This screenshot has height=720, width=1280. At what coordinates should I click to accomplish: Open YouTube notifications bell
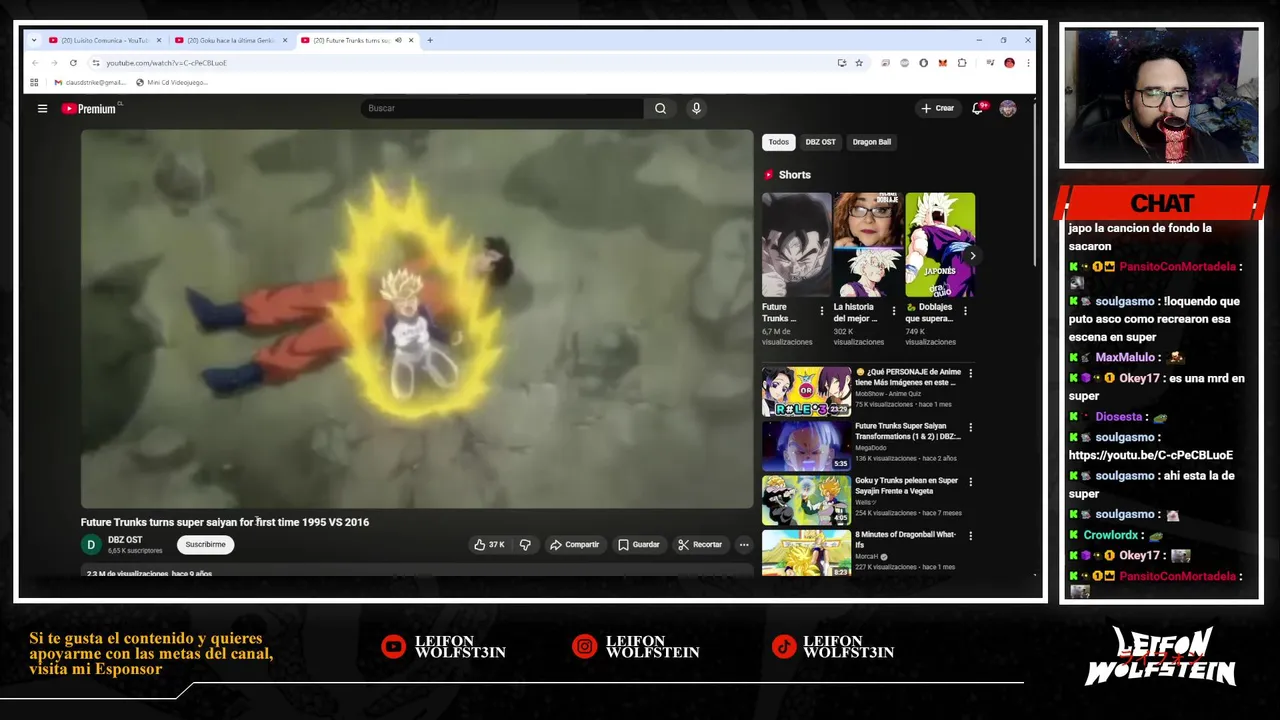tap(978, 108)
